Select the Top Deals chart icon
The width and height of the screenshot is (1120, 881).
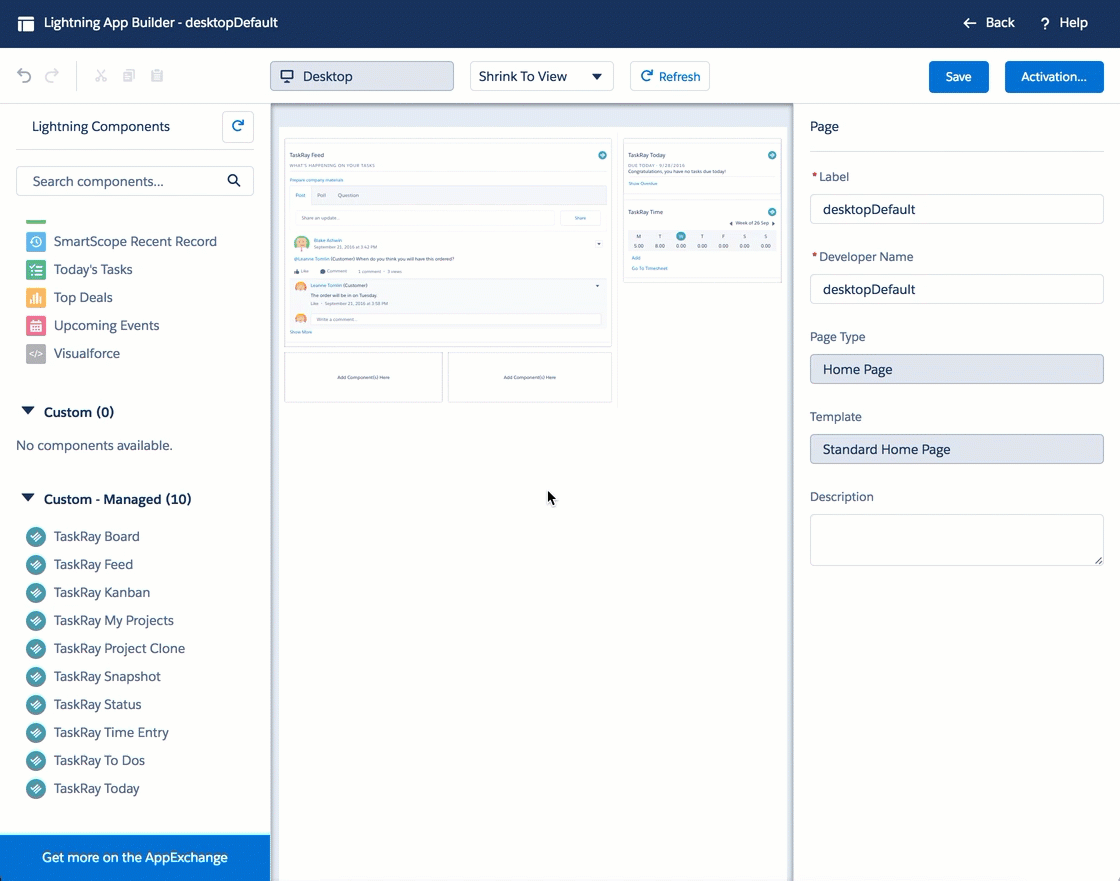click(x=36, y=297)
